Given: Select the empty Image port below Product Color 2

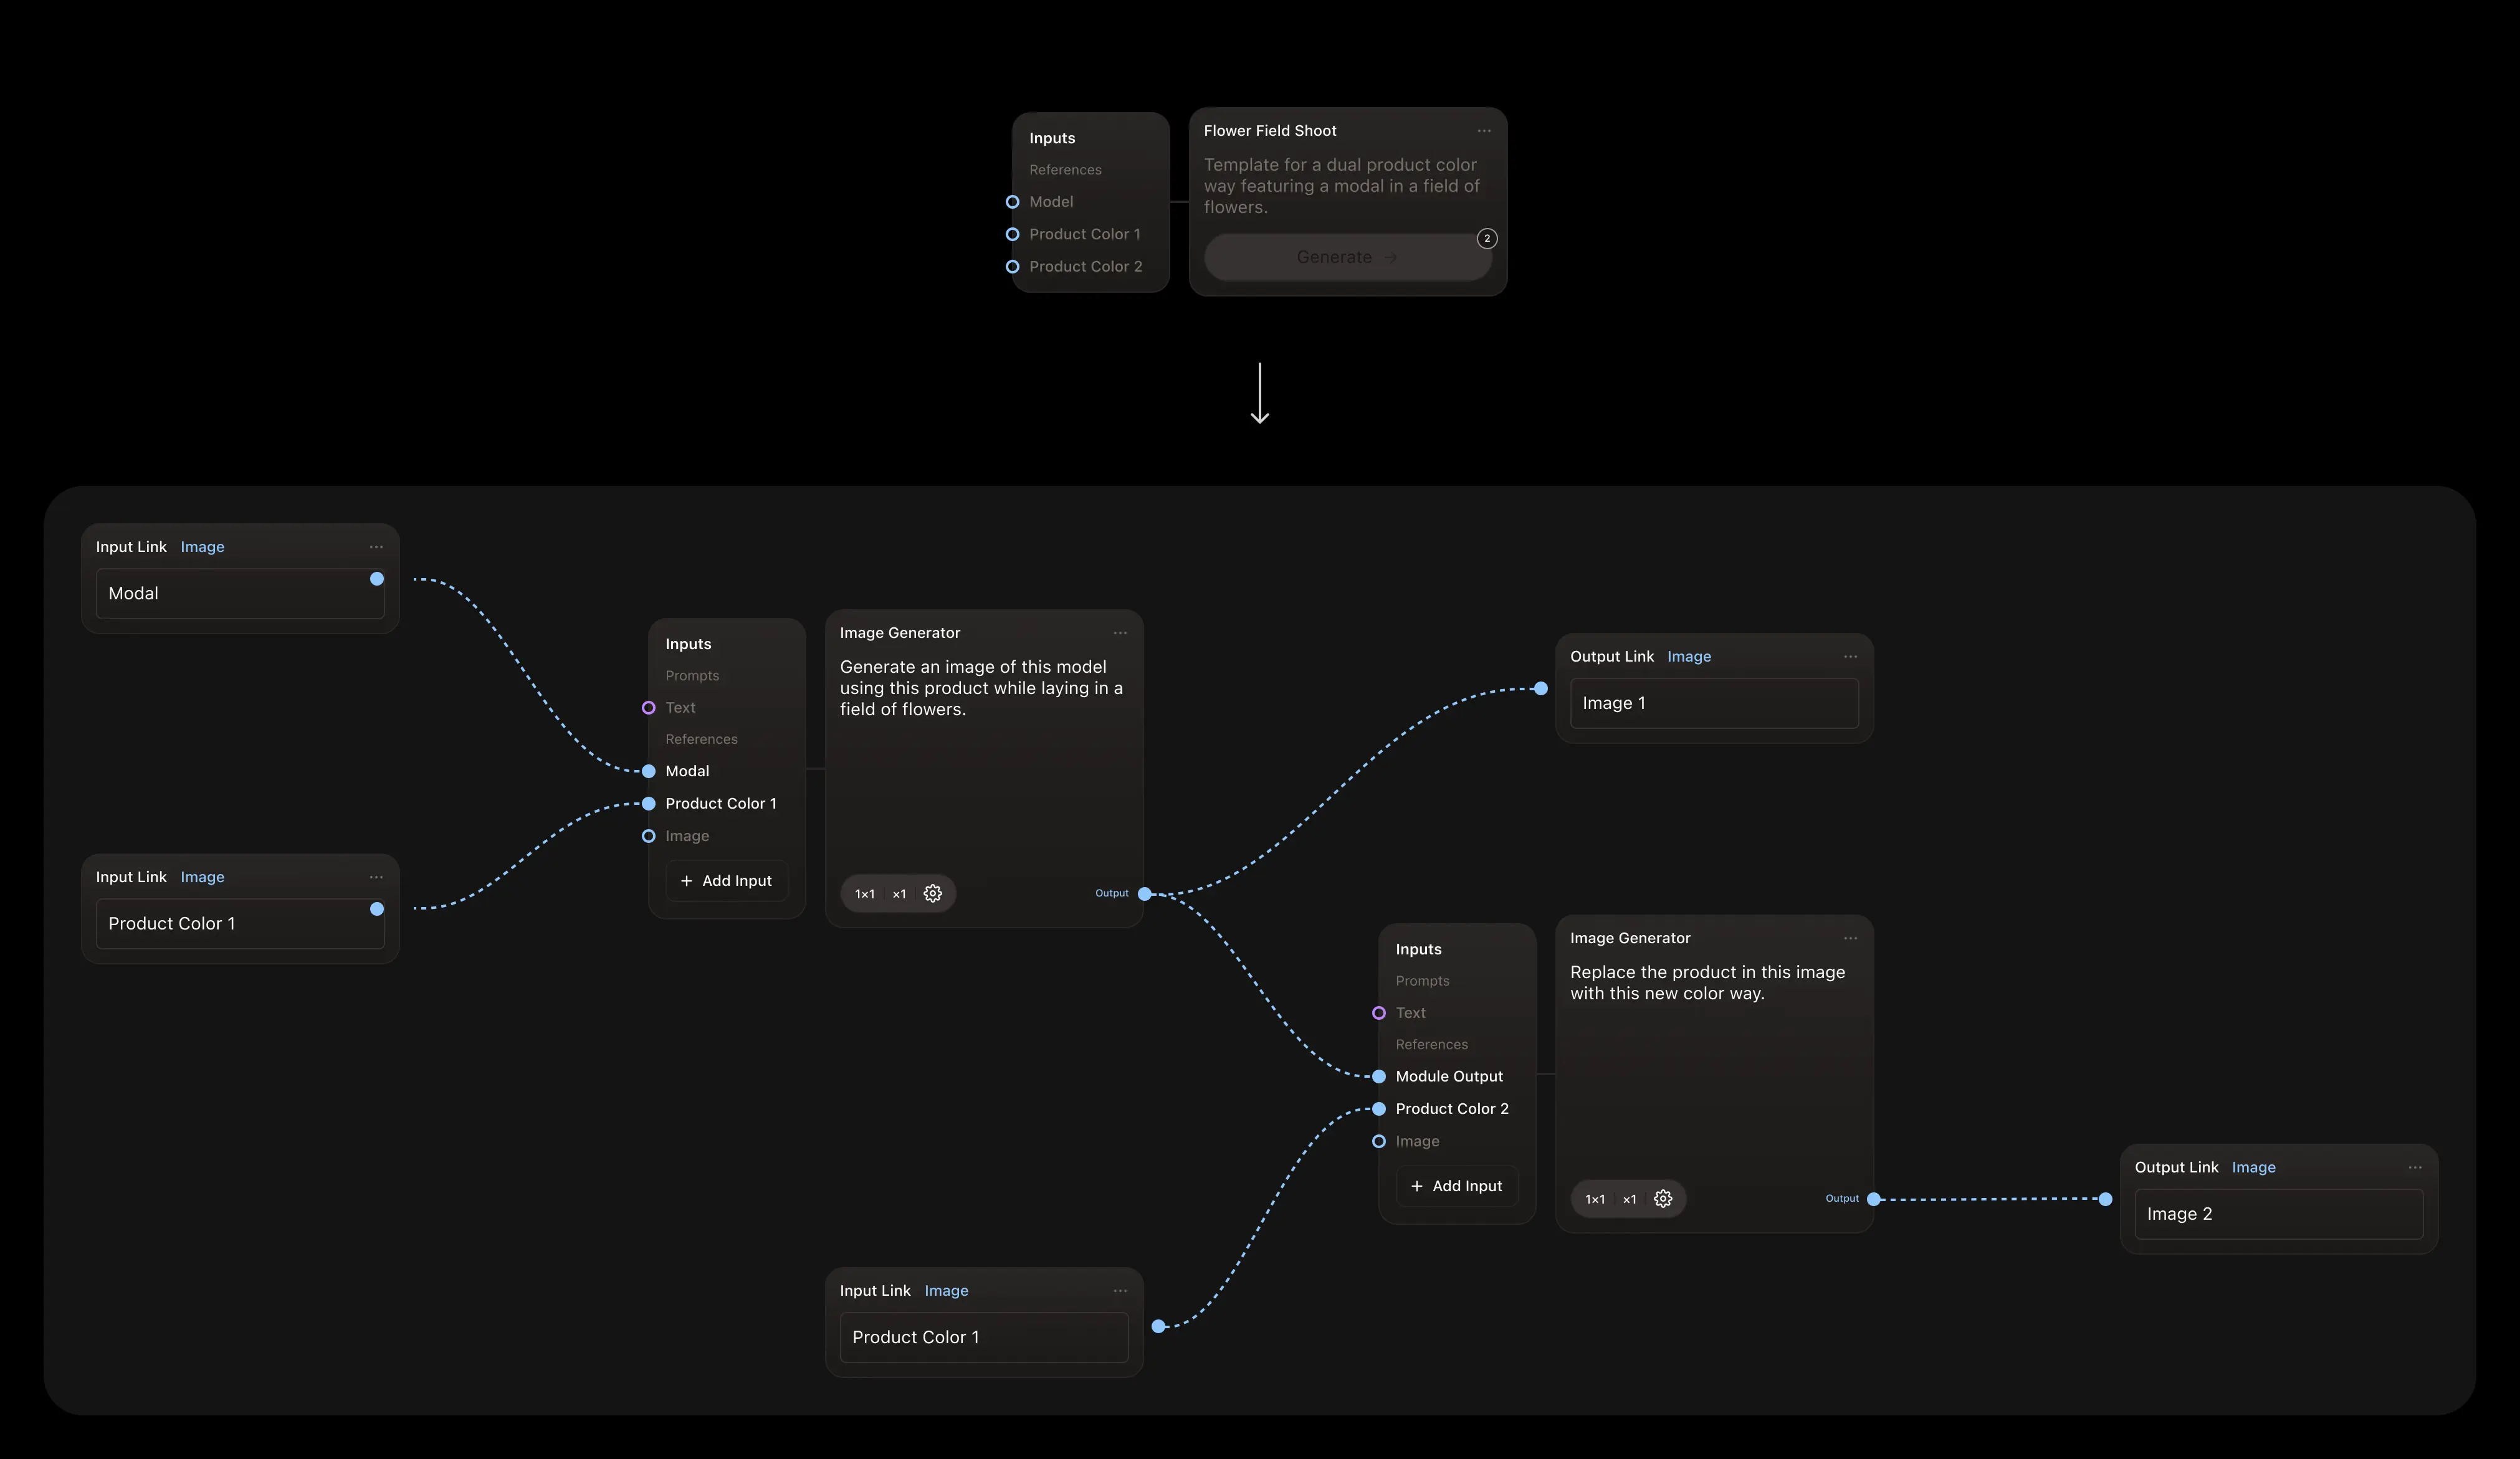Looking at the screenshot, I should pyautogui.click(x=1379, y=1141).
